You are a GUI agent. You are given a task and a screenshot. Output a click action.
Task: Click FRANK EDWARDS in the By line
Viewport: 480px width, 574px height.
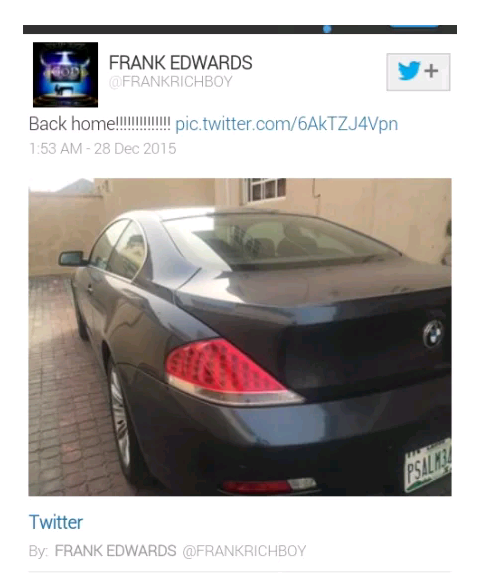(115, 551)
